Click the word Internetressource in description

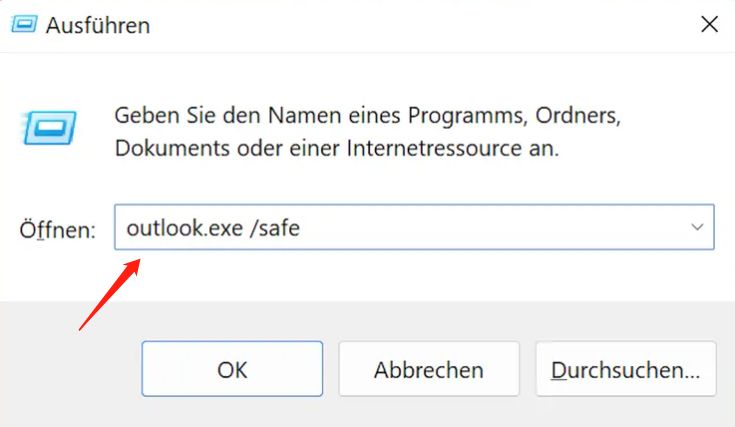click(434, 148)
